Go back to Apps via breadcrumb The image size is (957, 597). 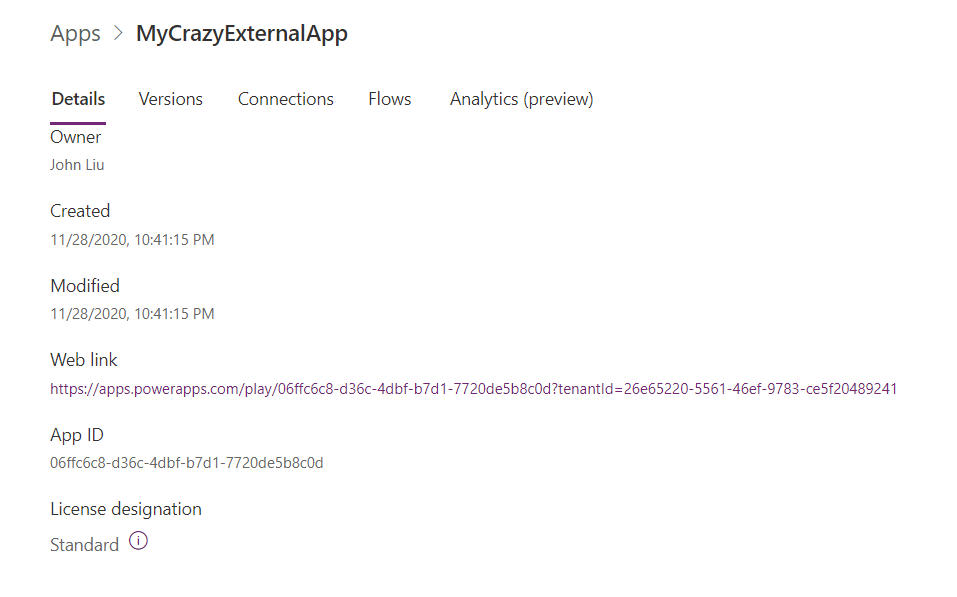[x=75, y=34]
